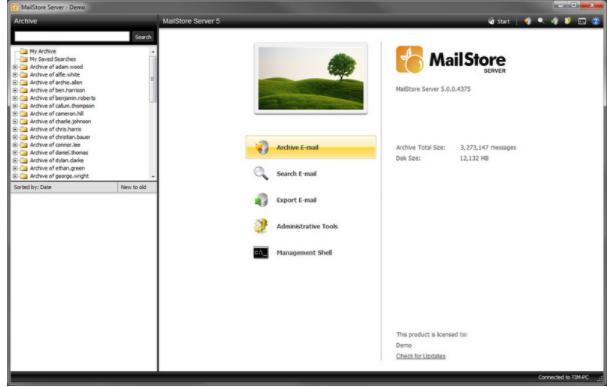The height and width of the screenshot is (387, 613).
Task: Click the Export E-mail toolbar icon
Action: coord(554,21)
